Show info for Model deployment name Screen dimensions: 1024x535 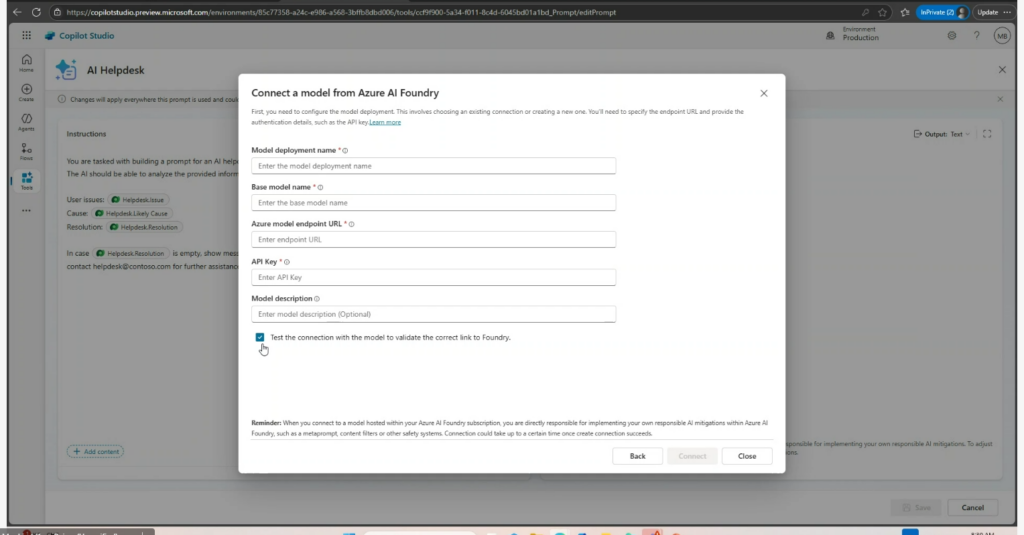345,151
